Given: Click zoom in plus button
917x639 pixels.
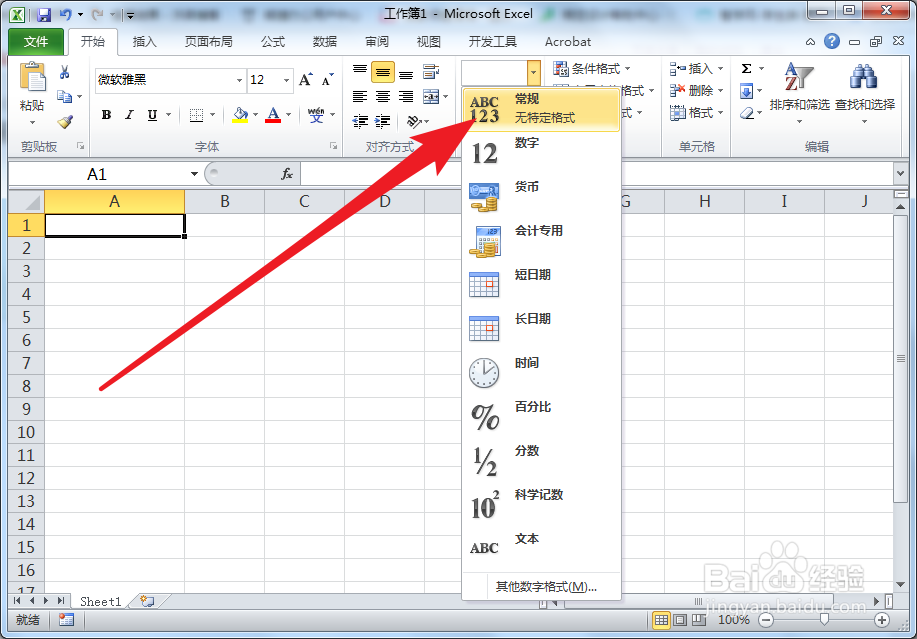Looking at the screenshot, I should click(881, 620).
